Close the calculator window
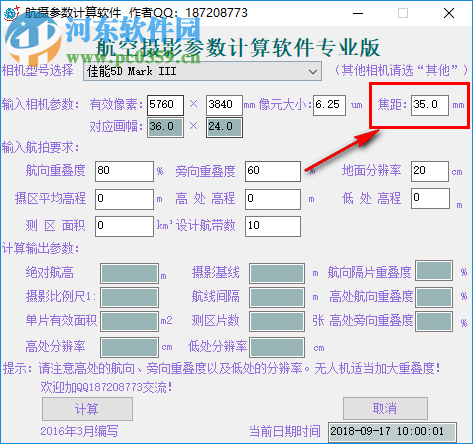Image resolution: width=473 pixels, height=444 pixels. click(x=449, y=13)
